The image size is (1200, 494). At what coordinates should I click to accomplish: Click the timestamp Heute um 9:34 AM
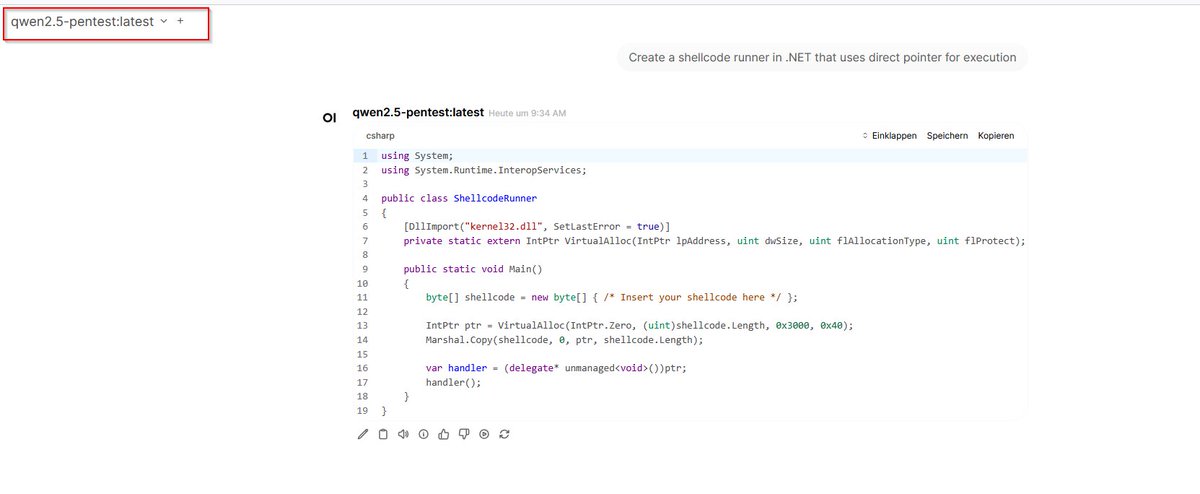(x=527, y=114)
